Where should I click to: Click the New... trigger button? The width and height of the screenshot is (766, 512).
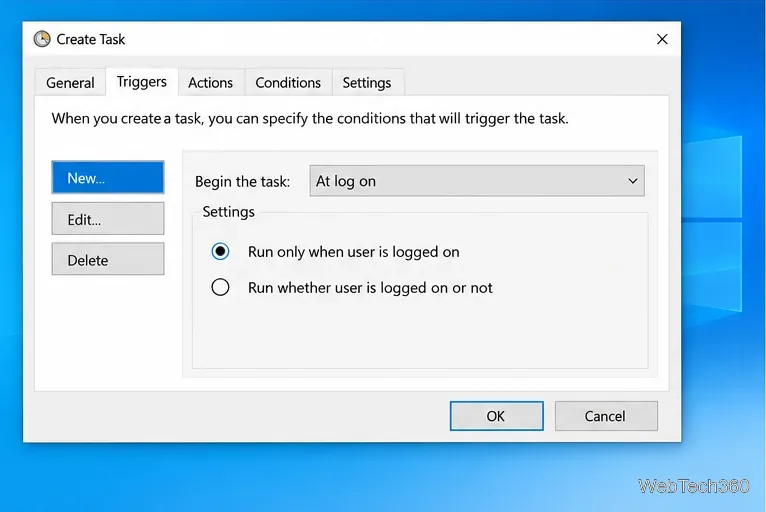coord(108,178)
